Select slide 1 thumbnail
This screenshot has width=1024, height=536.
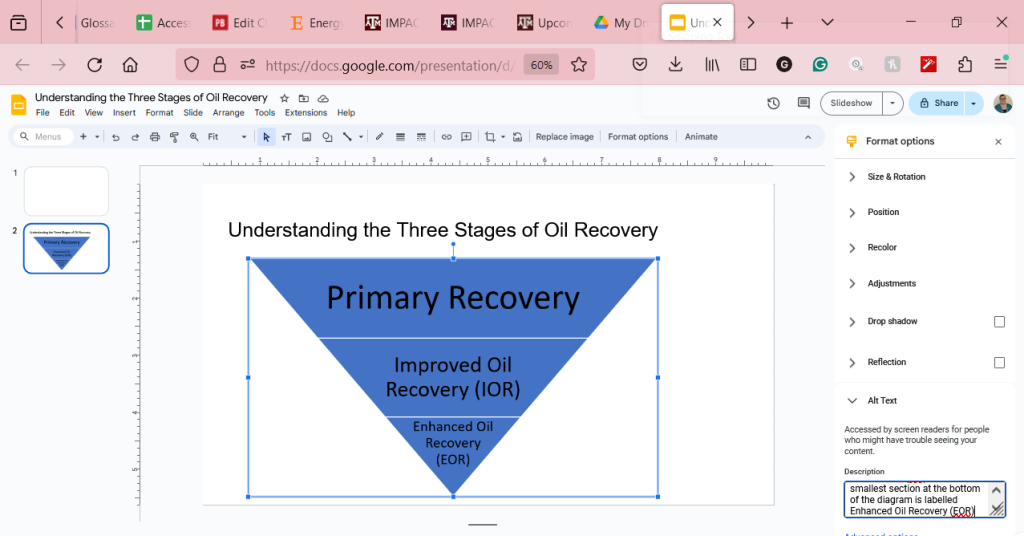pos(66,191)
